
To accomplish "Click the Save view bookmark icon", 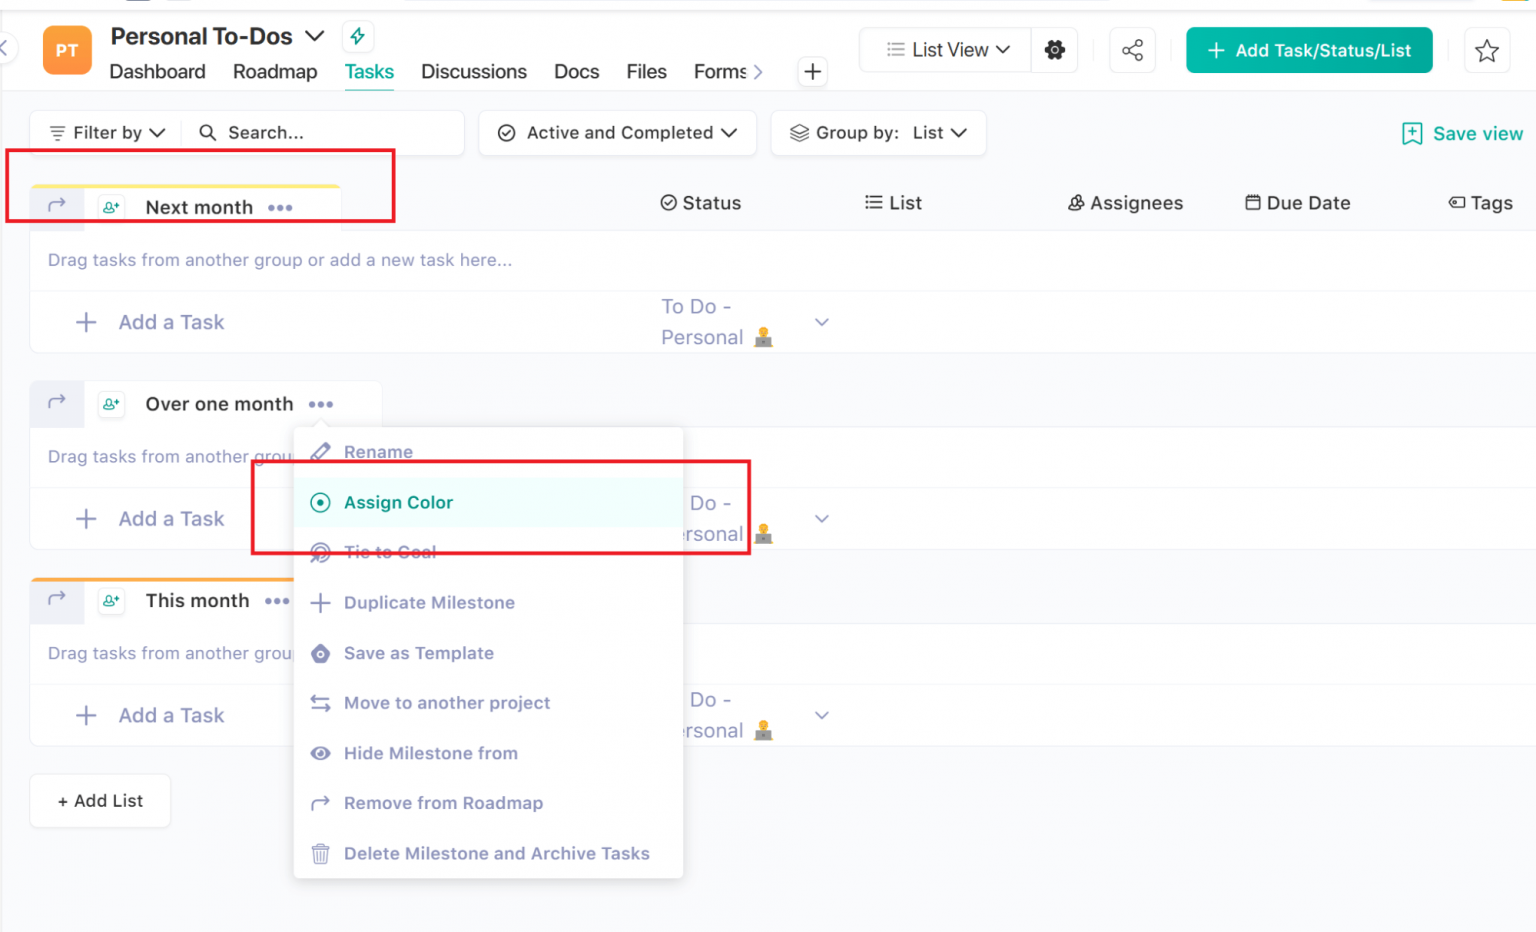I will pyautogui.click(x=1411, y=134).
